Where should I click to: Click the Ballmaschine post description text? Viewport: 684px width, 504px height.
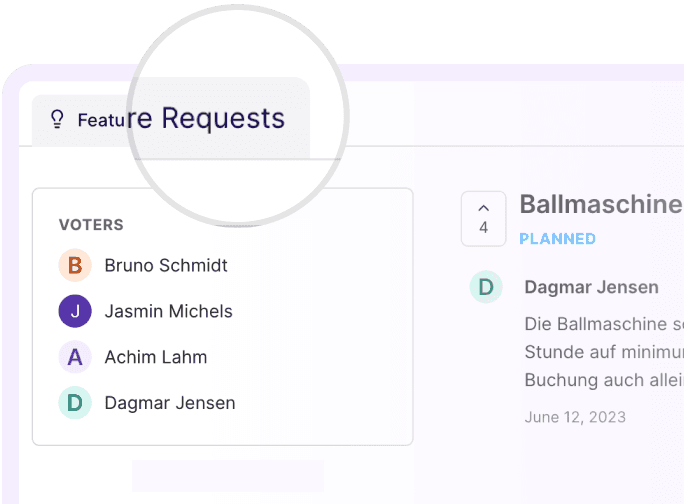pyautogui.click(x=604, y=352)
